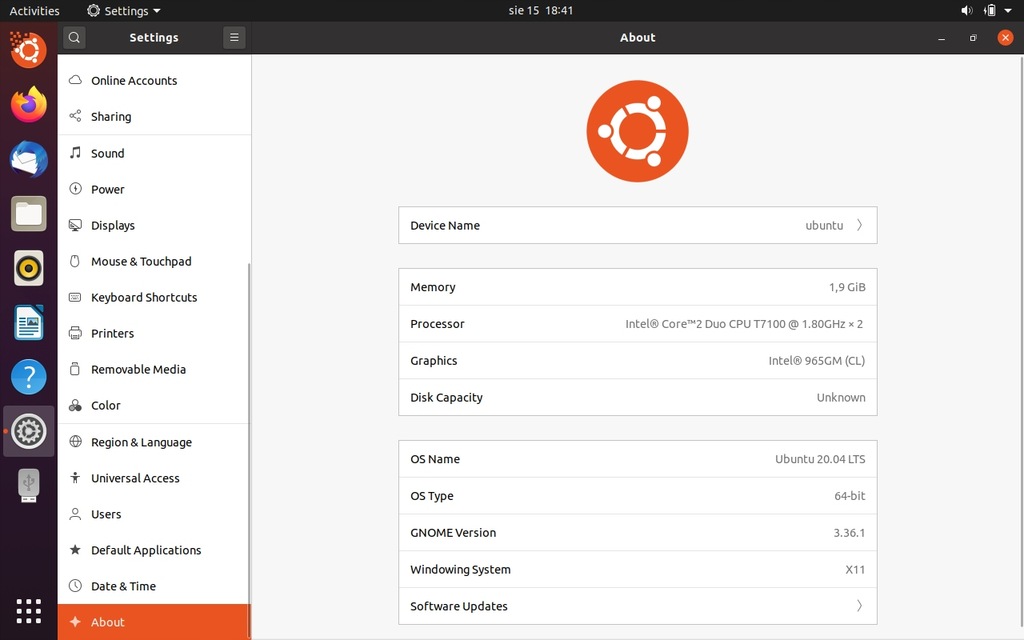Image resolution: width=1024 pixels, height=640 pixels.
Task: Open the system menu arrow in top bar
Action: click(x=1008, y=10)
